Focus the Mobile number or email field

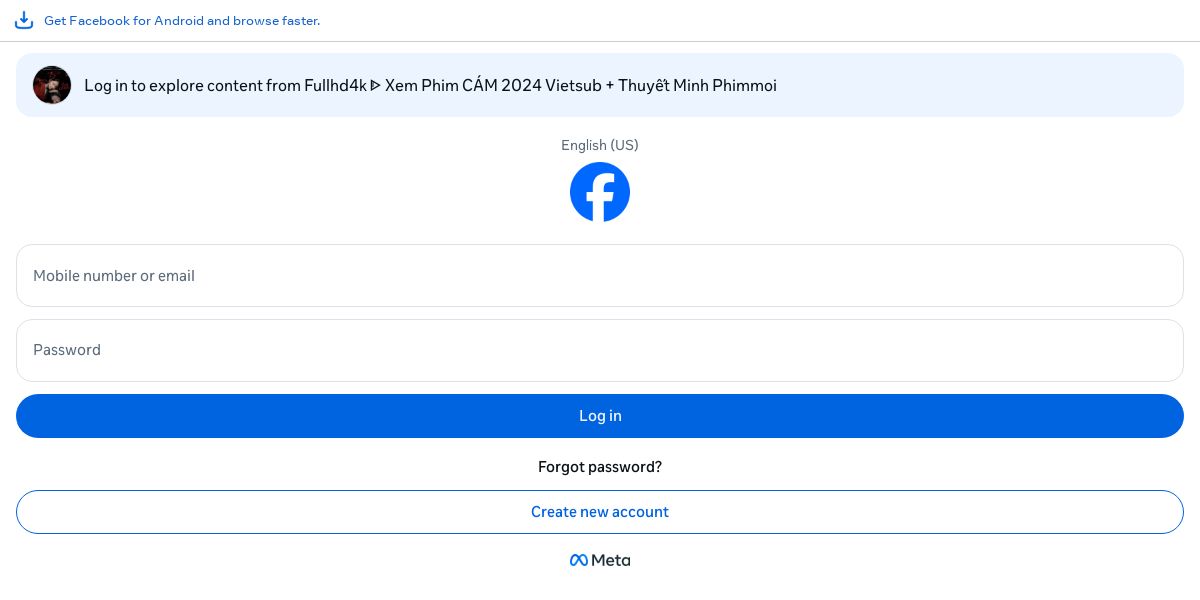point(600,275)
